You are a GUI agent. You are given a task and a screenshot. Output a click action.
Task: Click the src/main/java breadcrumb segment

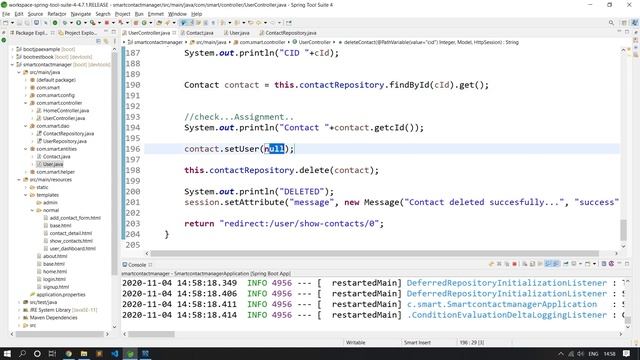tap(211, 42)
